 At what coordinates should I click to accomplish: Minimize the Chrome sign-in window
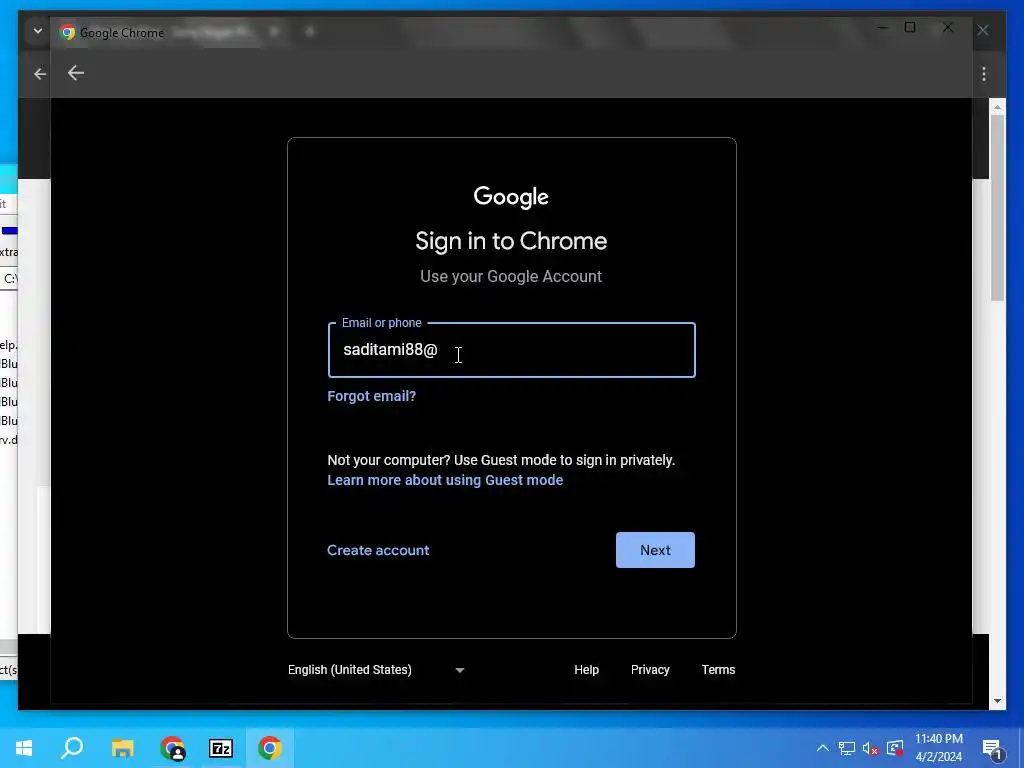pos(882,27)
